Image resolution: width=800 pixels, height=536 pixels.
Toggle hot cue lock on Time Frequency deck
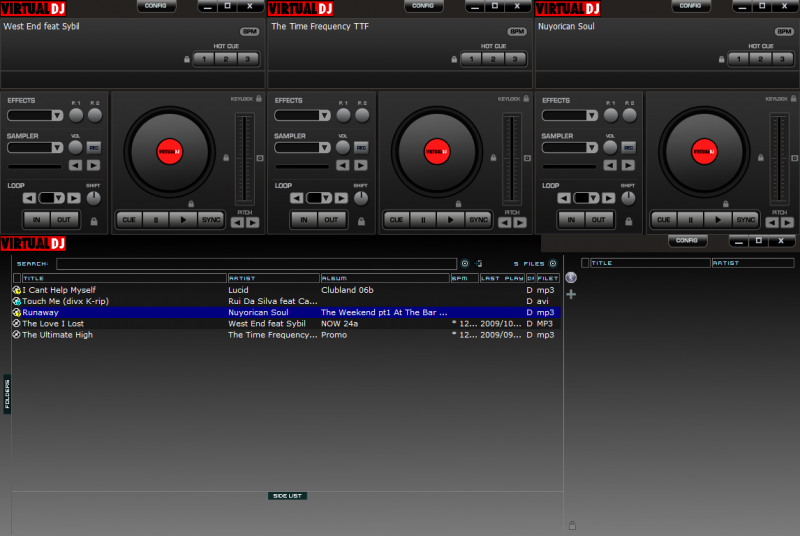point(454,59)
